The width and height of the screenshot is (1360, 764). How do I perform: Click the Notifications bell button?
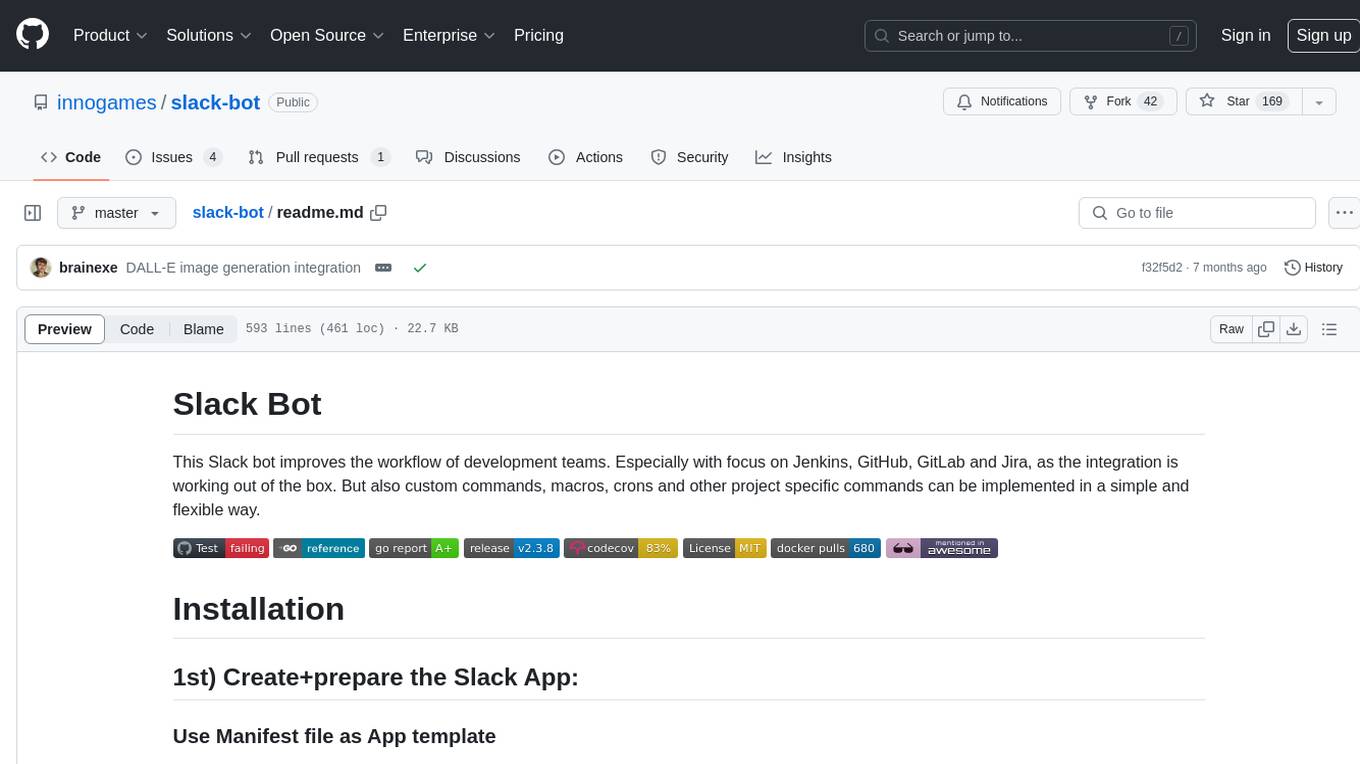[x=1003, y=102]
